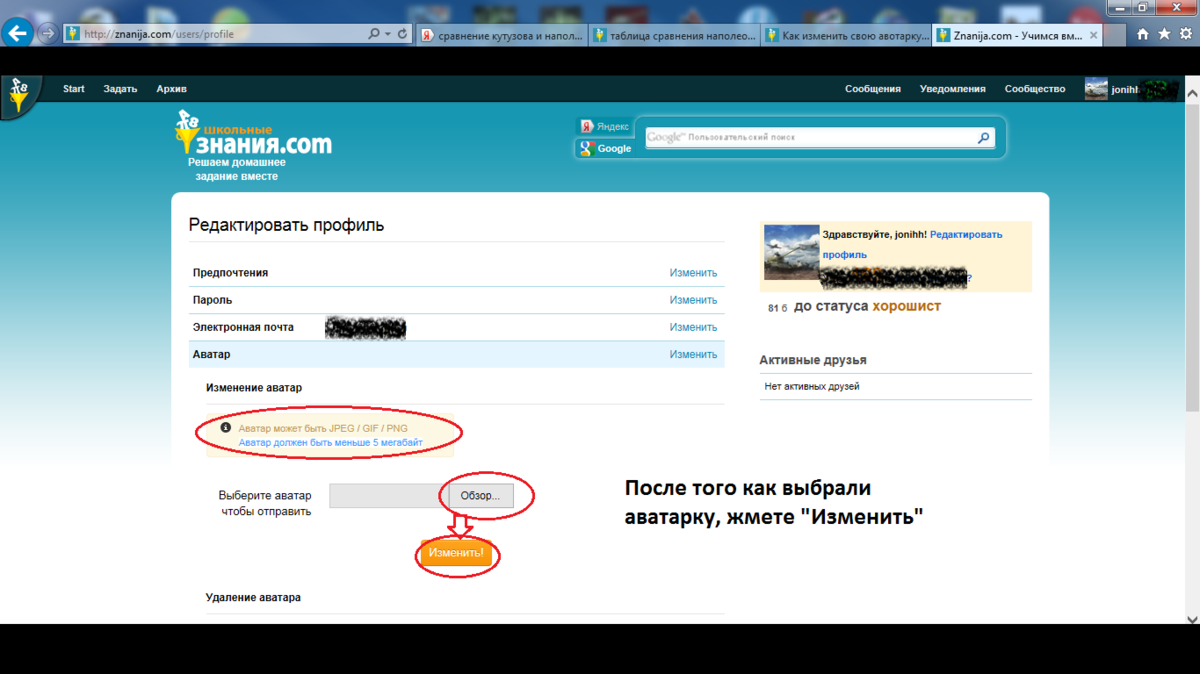1200x674 pixels.
Task: Click the browser back arrow button
Action: click(18, 33)
